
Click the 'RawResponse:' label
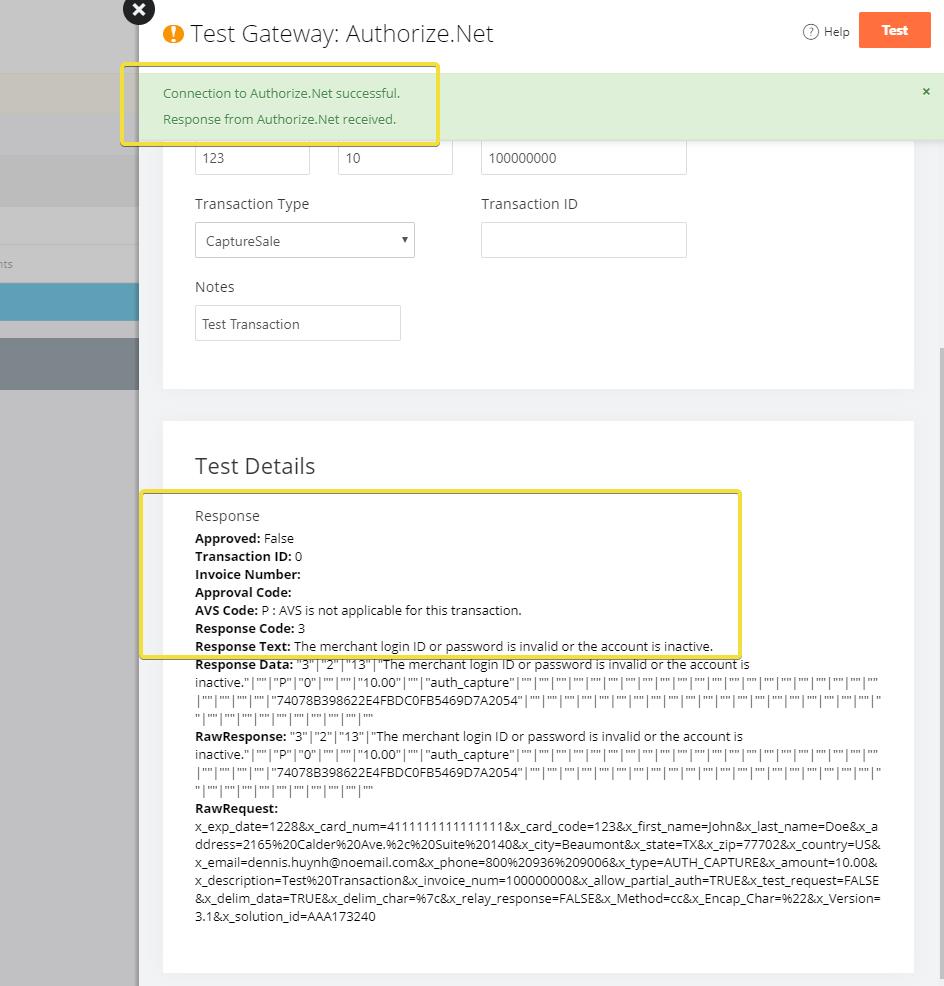click(x=240, y=736)
